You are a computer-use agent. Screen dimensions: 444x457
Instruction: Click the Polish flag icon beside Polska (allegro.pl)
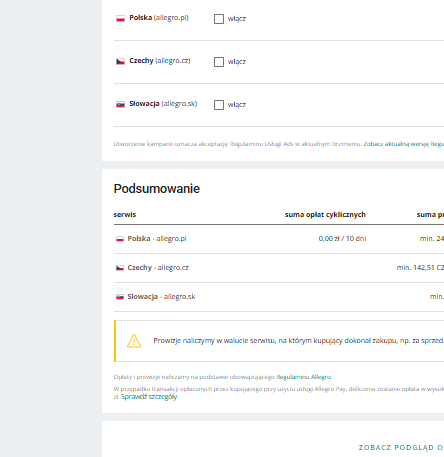click(120, 18)
